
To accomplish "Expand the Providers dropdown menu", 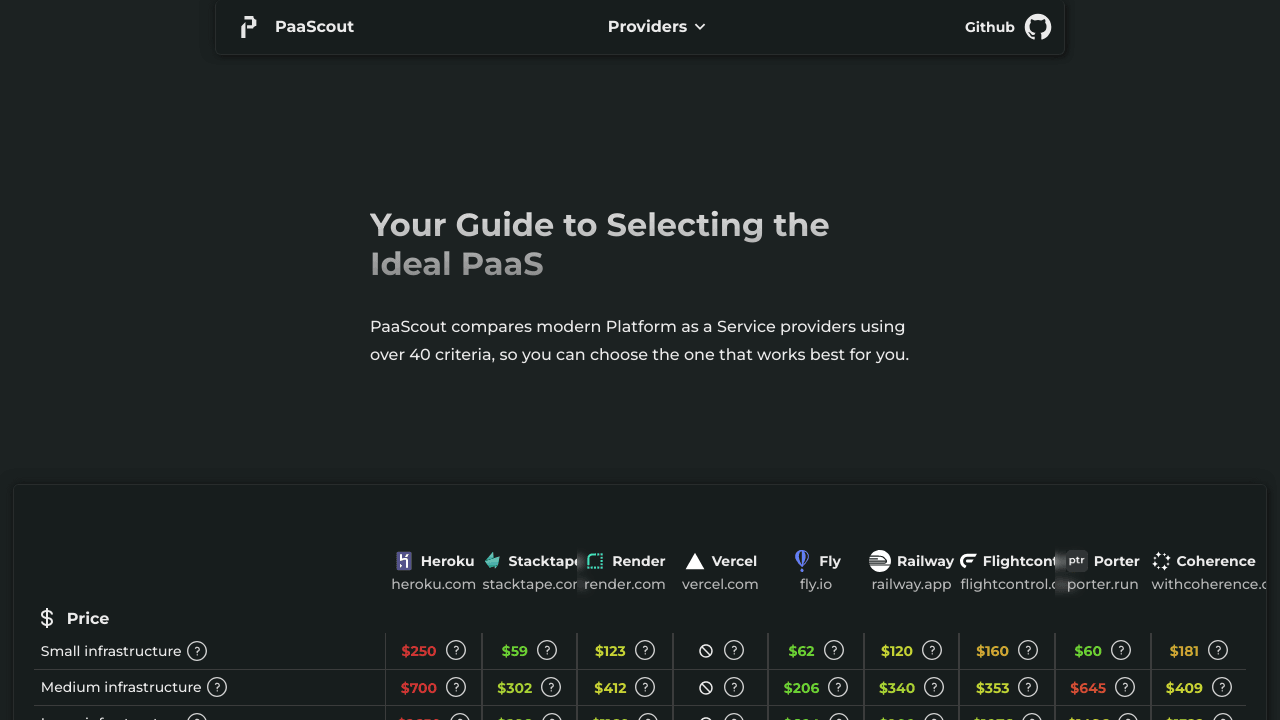I will click(647, 27).
